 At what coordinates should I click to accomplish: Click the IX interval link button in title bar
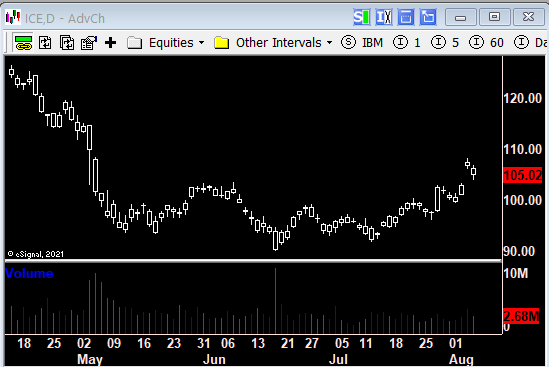[384, 17]
